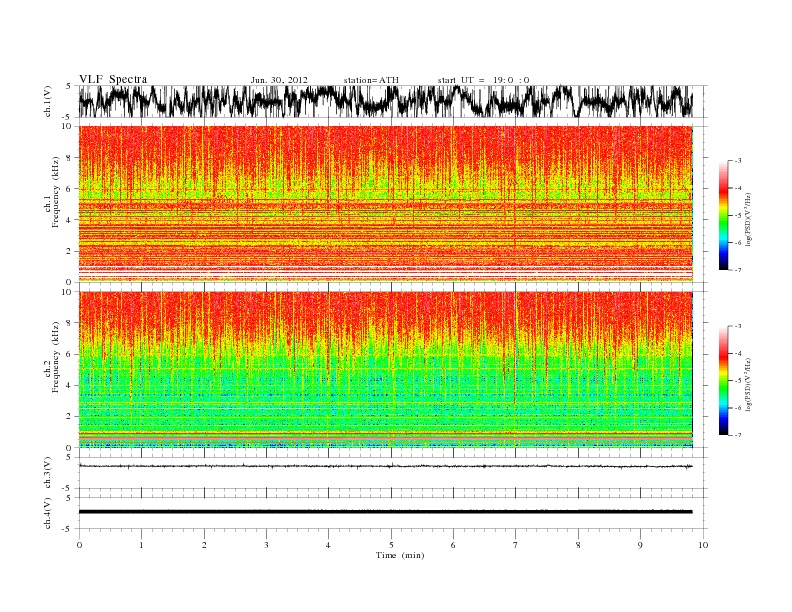The image size is (792, 612).
Task: Click the "10" minute tick on time axis
Action: click(703, 545)
